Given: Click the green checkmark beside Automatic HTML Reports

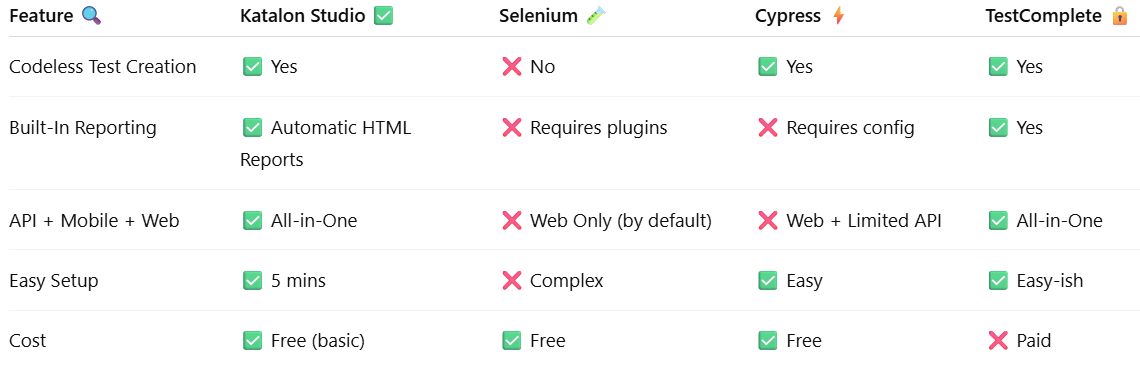Looking at the screenshot, I should [x=252, y=128].
